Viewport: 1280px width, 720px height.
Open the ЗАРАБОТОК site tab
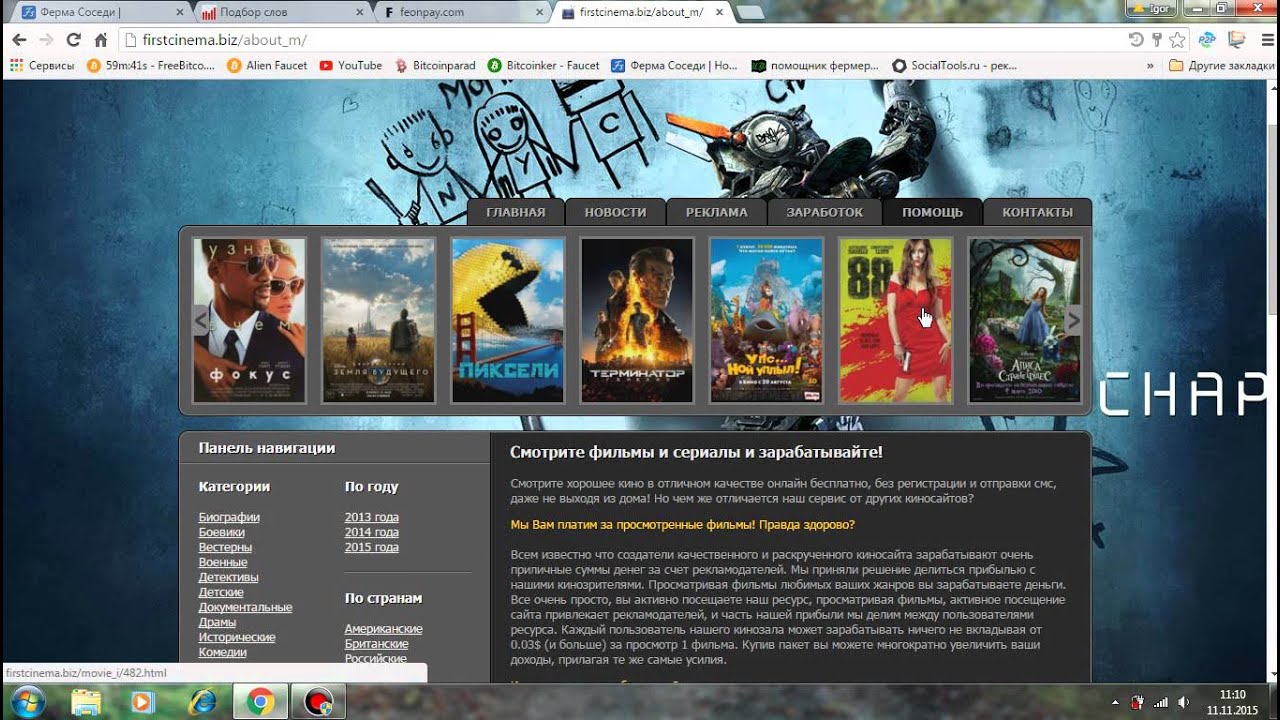click(x=825, y=212)
